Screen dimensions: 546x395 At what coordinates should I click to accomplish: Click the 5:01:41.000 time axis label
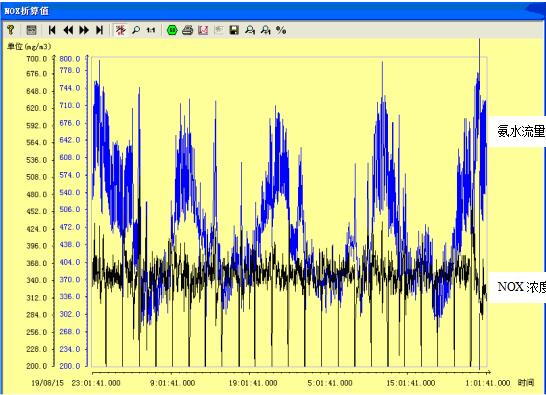[330, 383]
